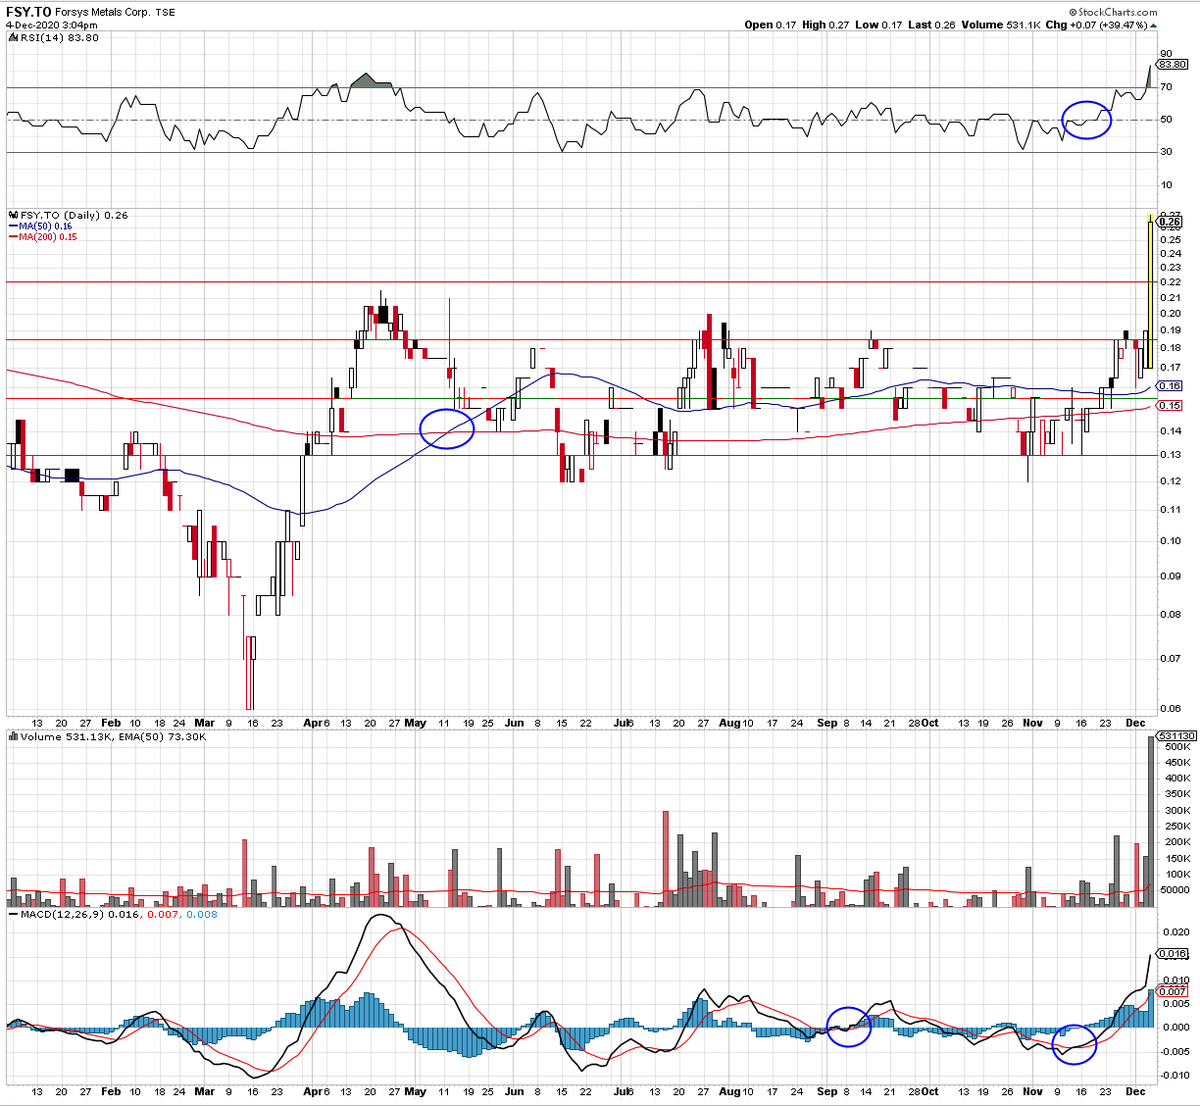The width and height of the screenshot is (1200, 1106).
Task: Click the 0.016 MACD tag on right axis
Action: 1172,954
